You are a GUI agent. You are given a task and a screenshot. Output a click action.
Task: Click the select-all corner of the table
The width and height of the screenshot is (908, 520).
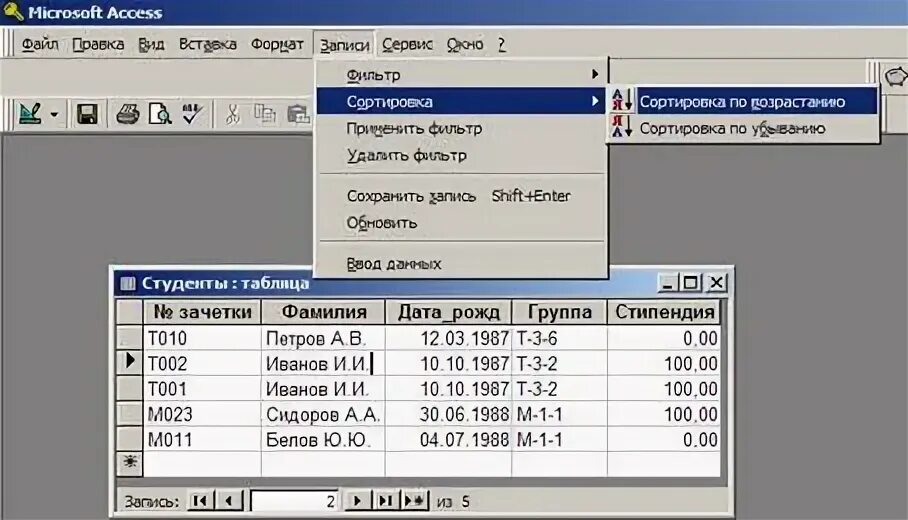tap(130, 312)
